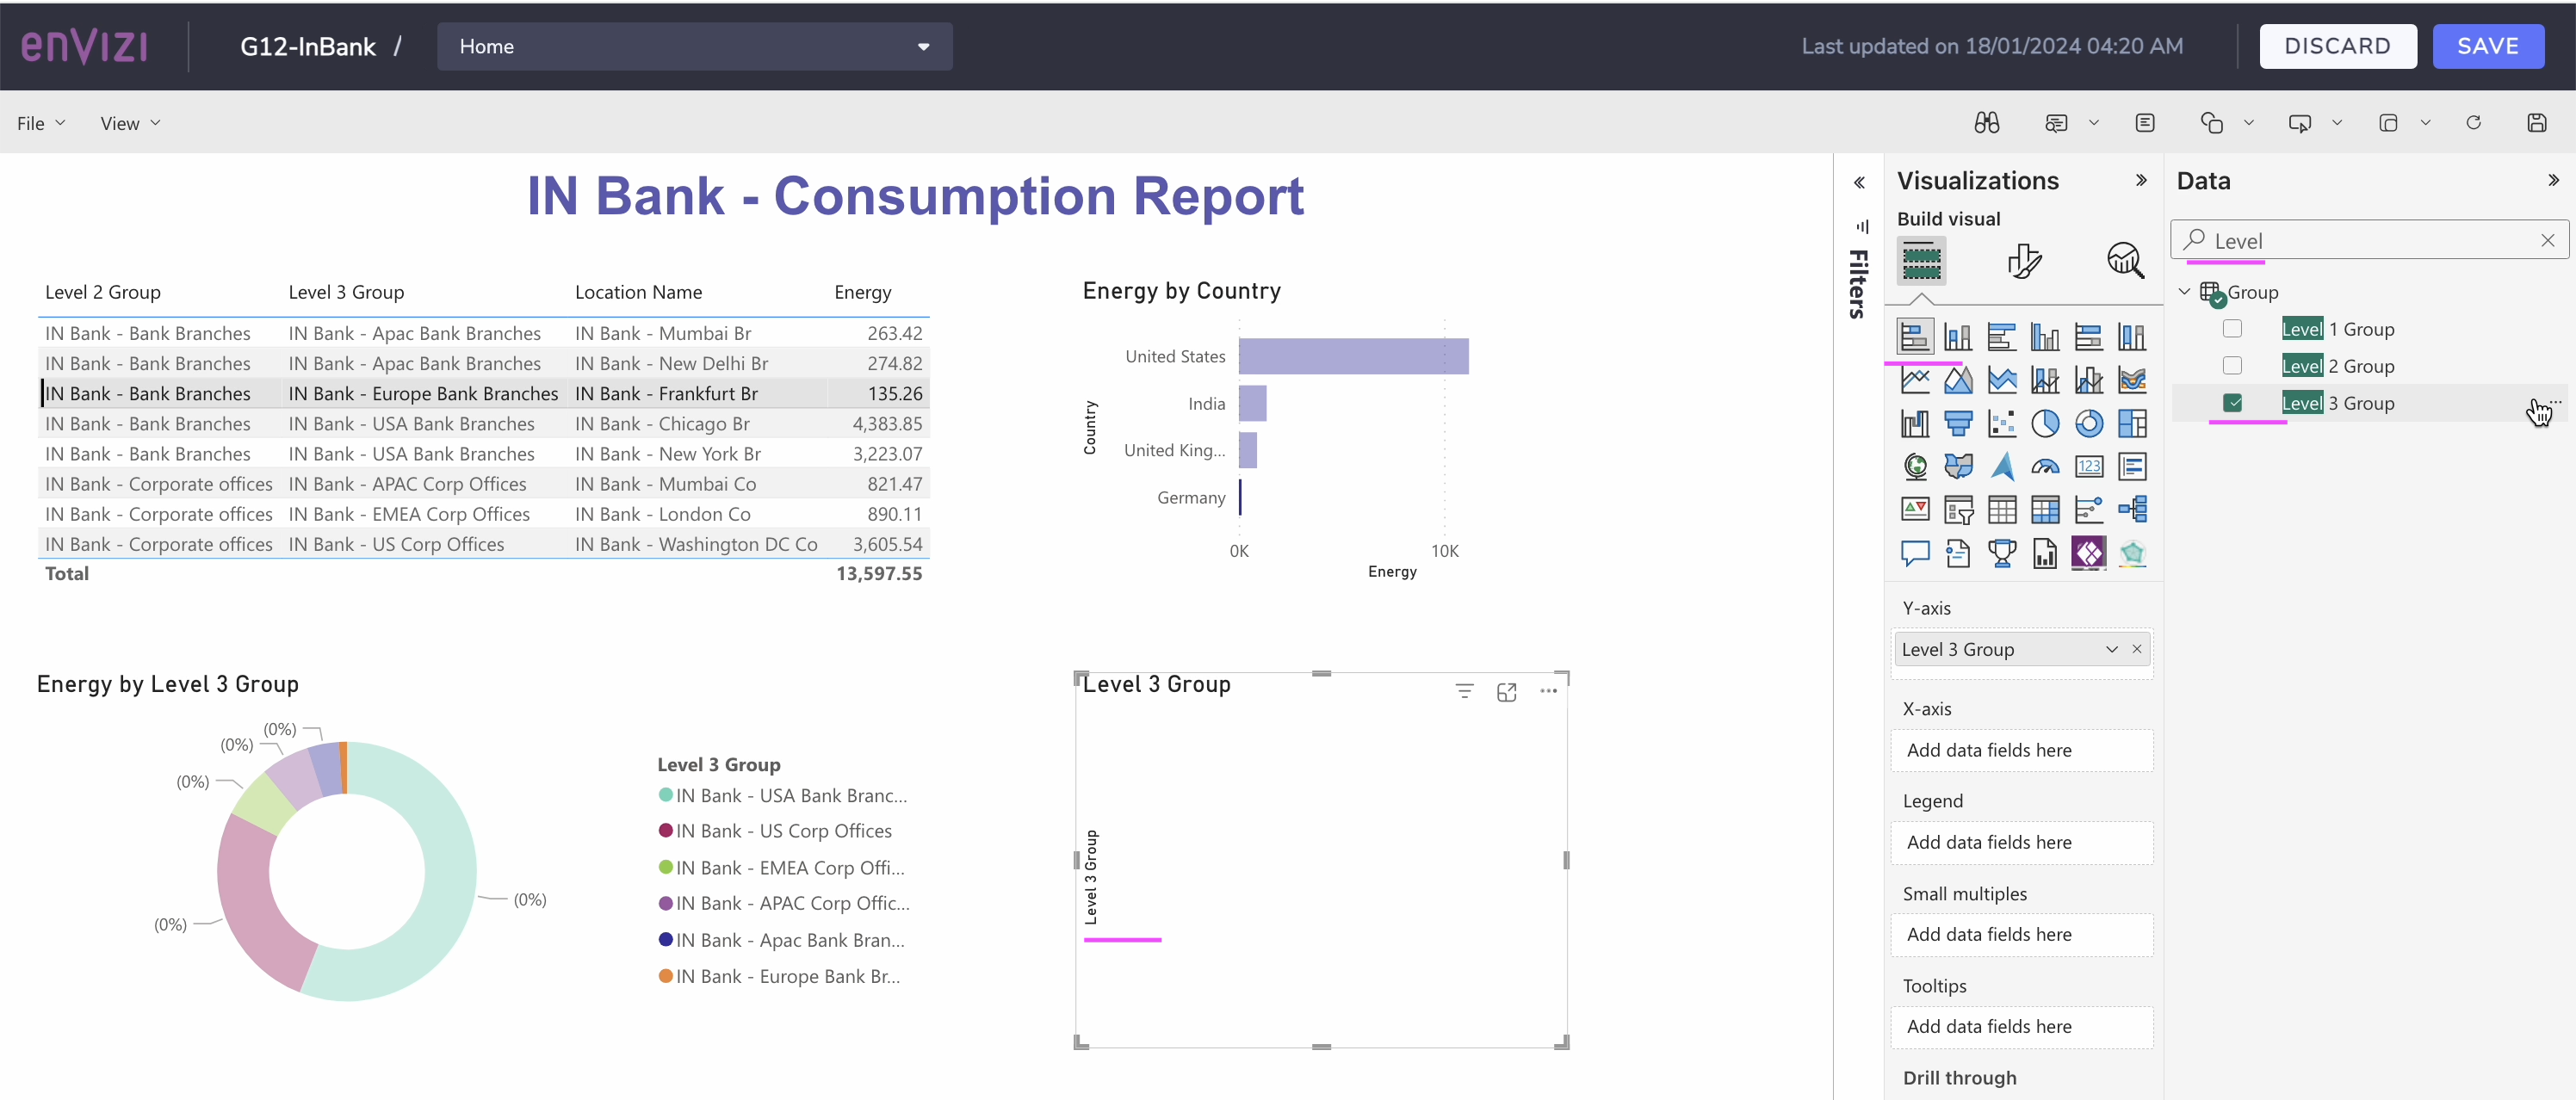Collapse the Group field in Data pane
The image size is (2576, 1100).
click(x=2185, y=292)
